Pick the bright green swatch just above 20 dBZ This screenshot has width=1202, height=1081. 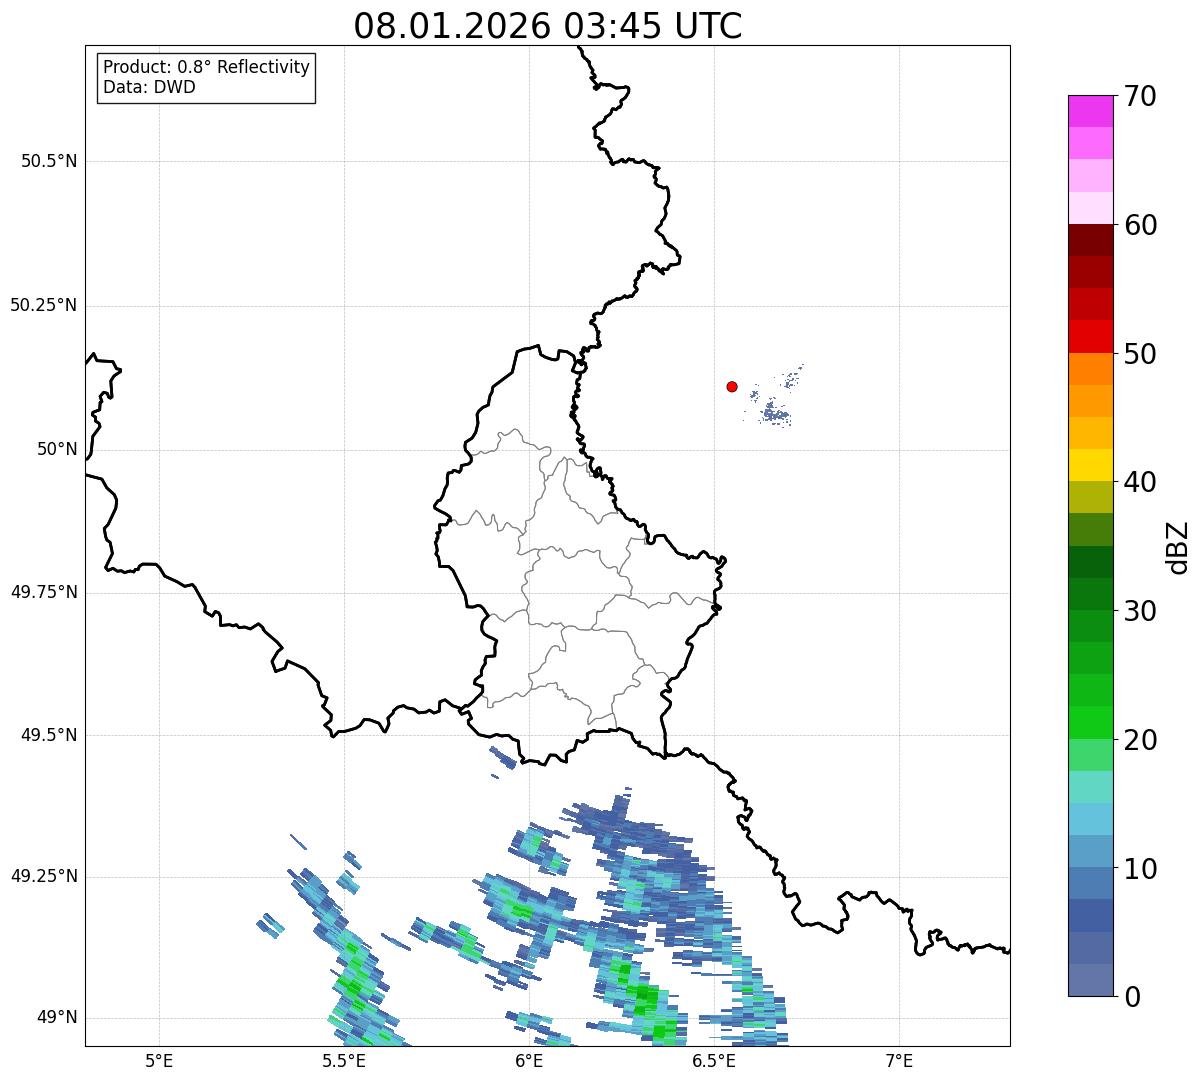(1090, 723)
